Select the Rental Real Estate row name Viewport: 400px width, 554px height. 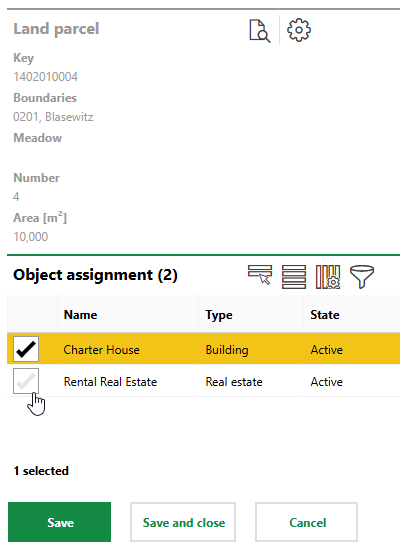click(110, 382)
